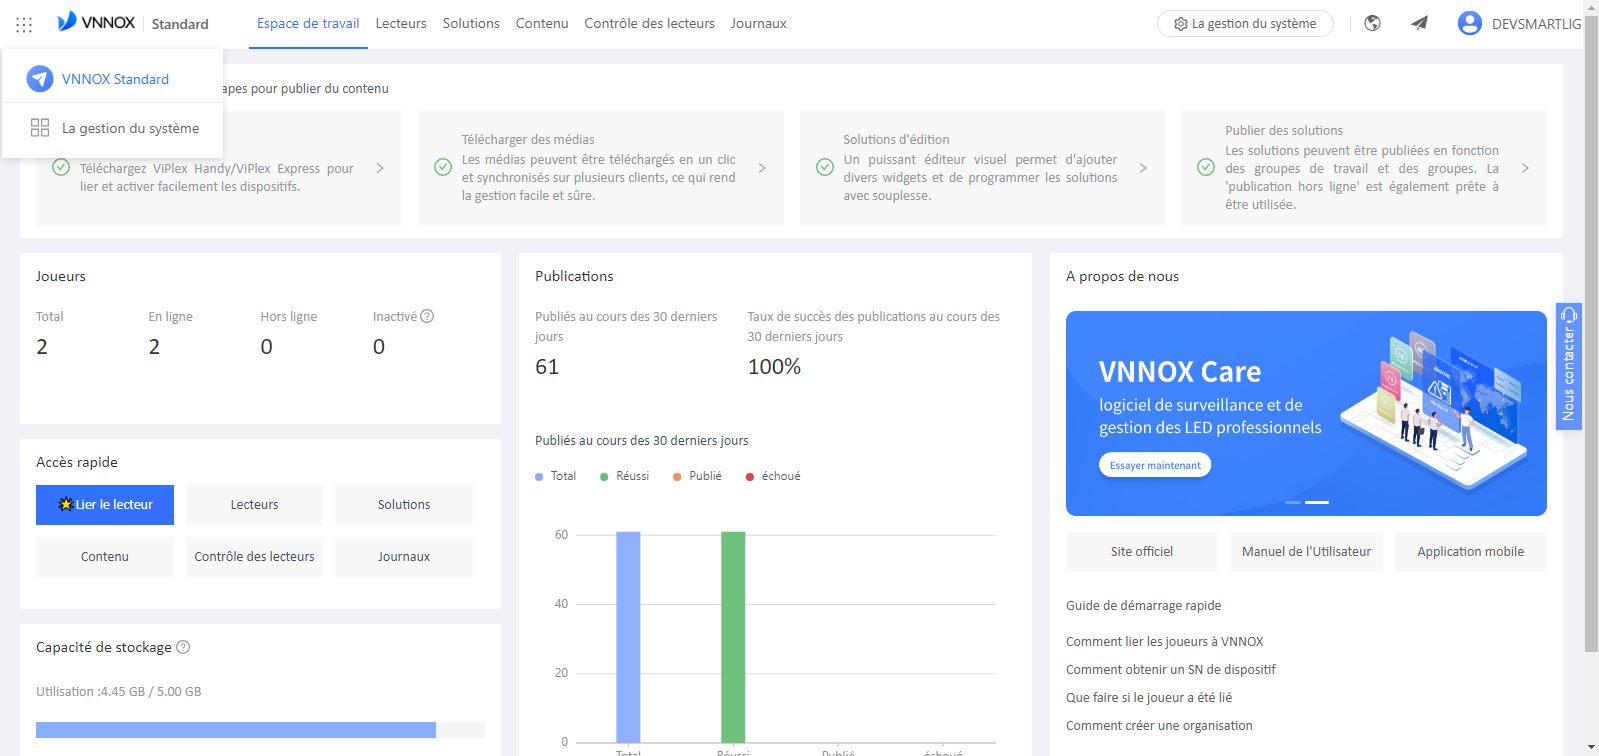Open the Application mobile button
This screenshot has width=1599, height=756.
point(1470,552)
